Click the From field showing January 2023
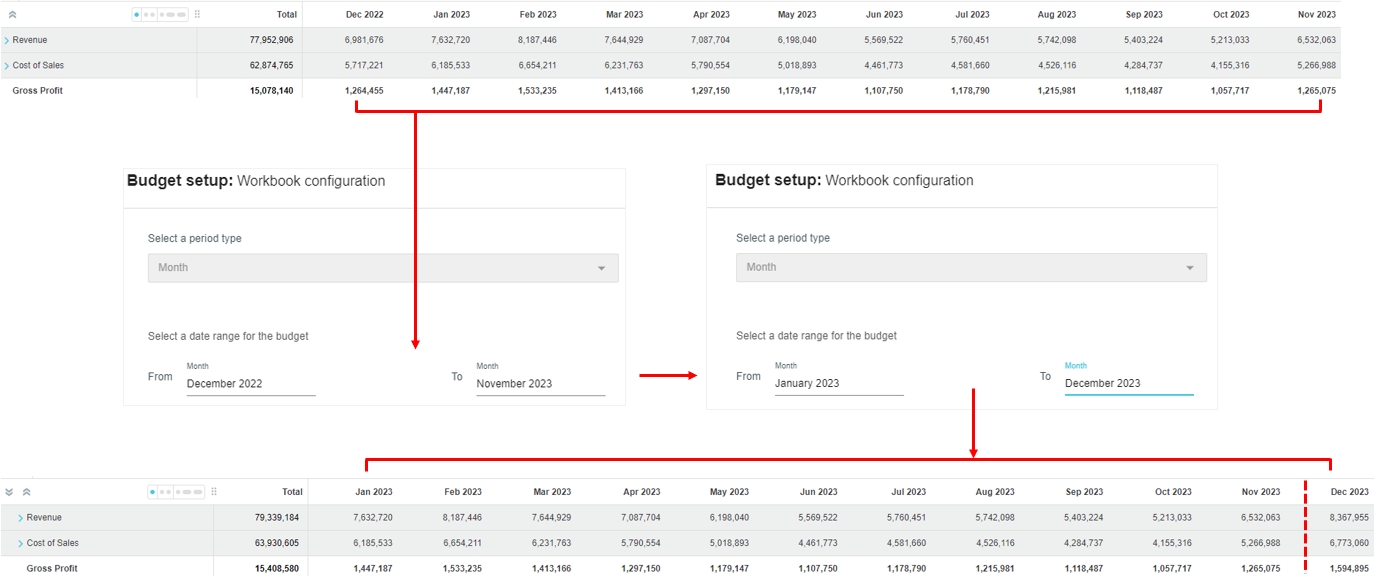 coord(838,383)
